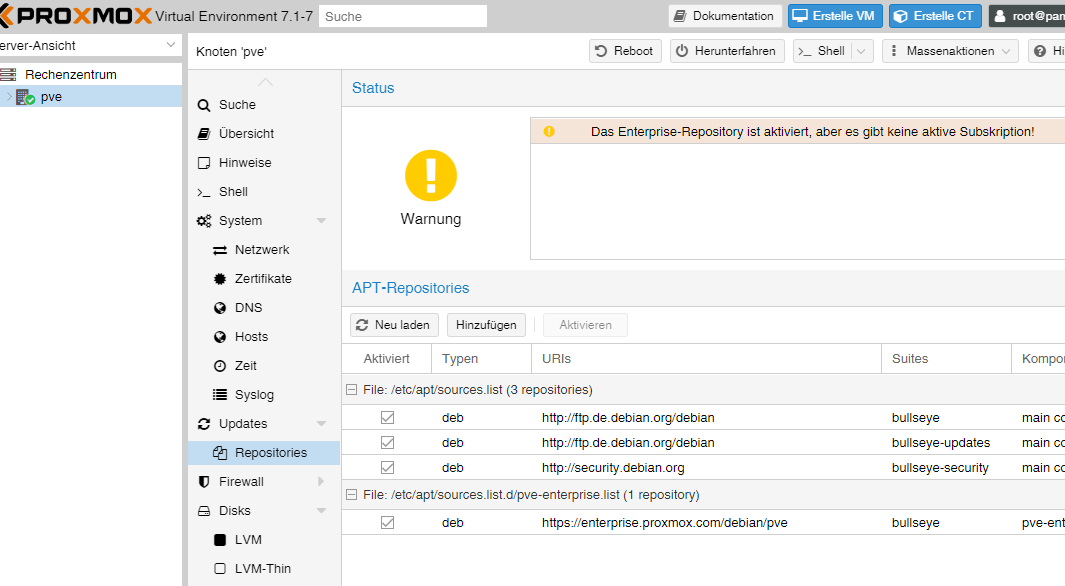Image resolution: width=1065 pixels, height=586 pixels.
Task: Collapse the pve-enterprise.list file group
Action: (x=351, y=495)
